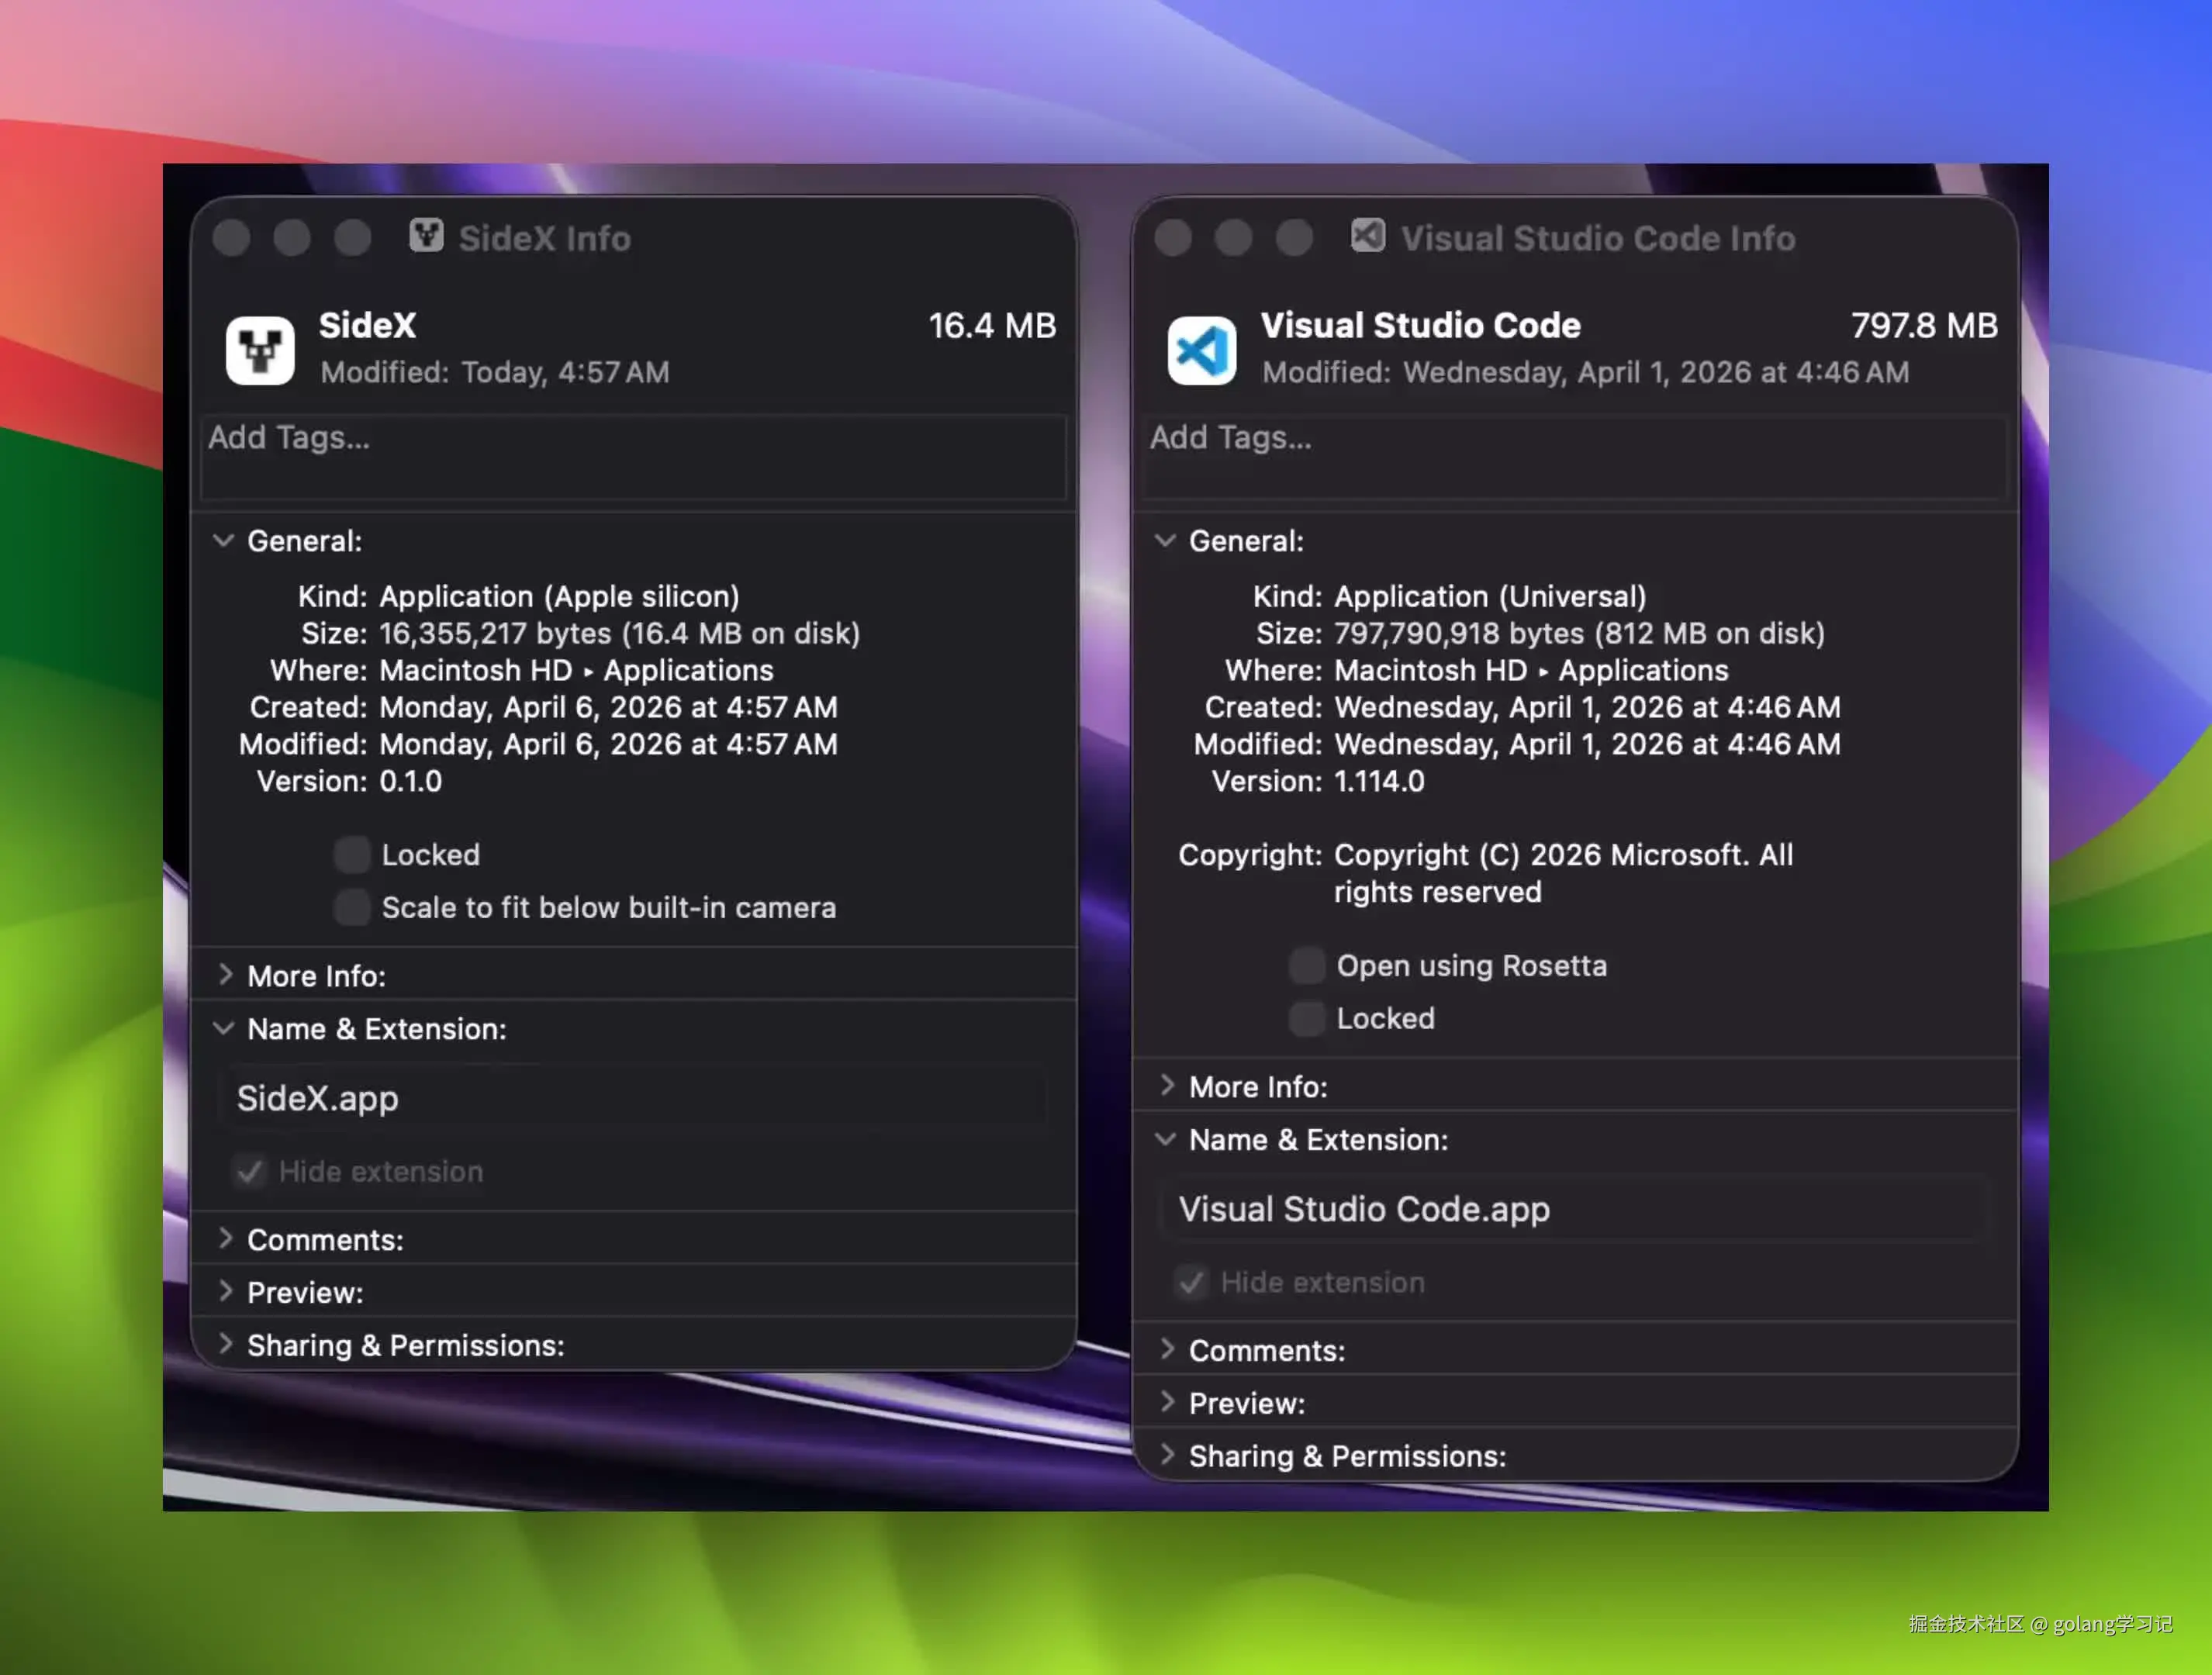Viewport: 2212px width, 1675px height.
Task: Click the large Visual Studio Code icon
Action: click(x=1201, y=350)
